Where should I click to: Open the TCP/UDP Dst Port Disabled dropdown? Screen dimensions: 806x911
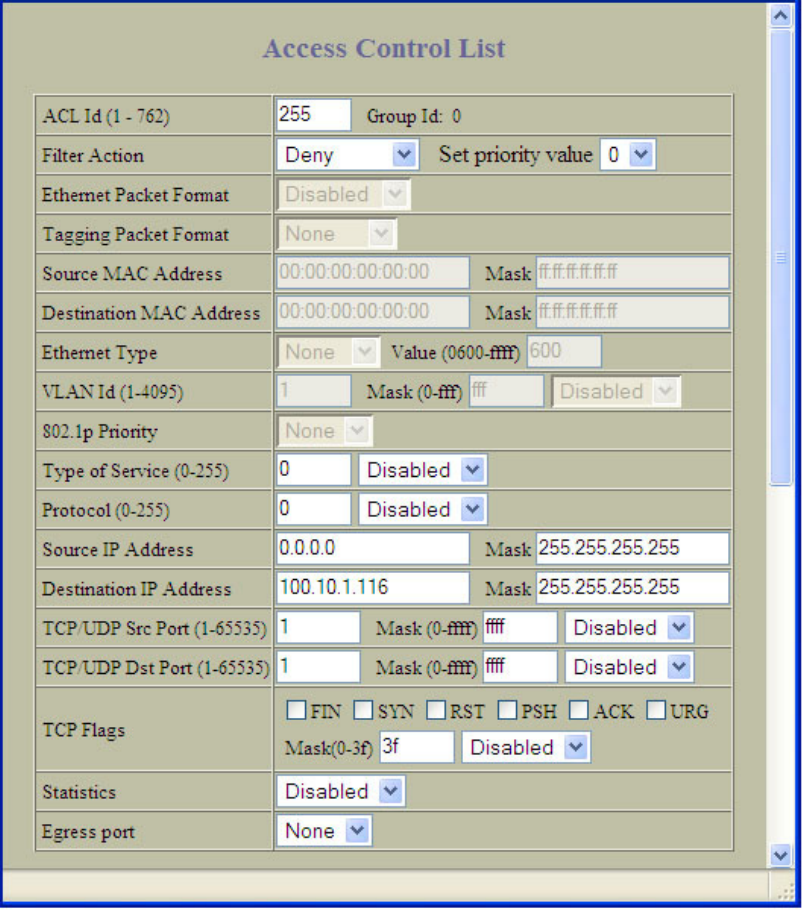click(x=629, y=668)
